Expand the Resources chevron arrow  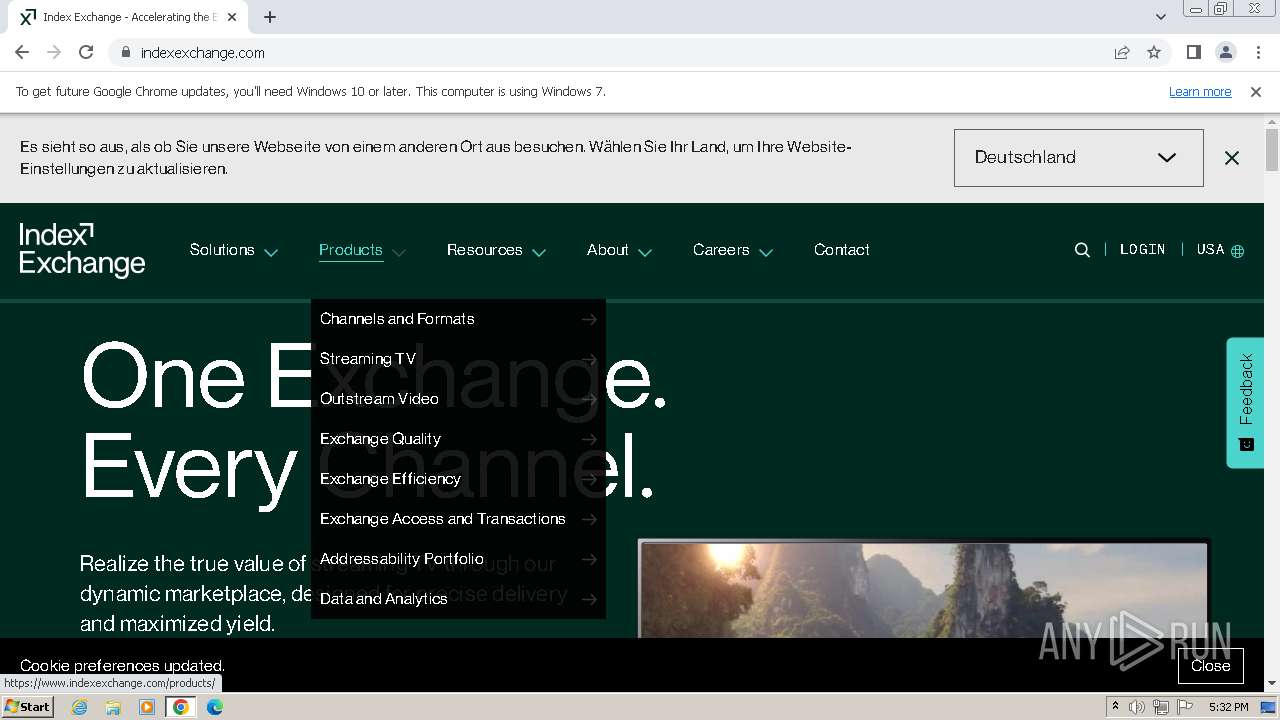click(x=539, y=252)
